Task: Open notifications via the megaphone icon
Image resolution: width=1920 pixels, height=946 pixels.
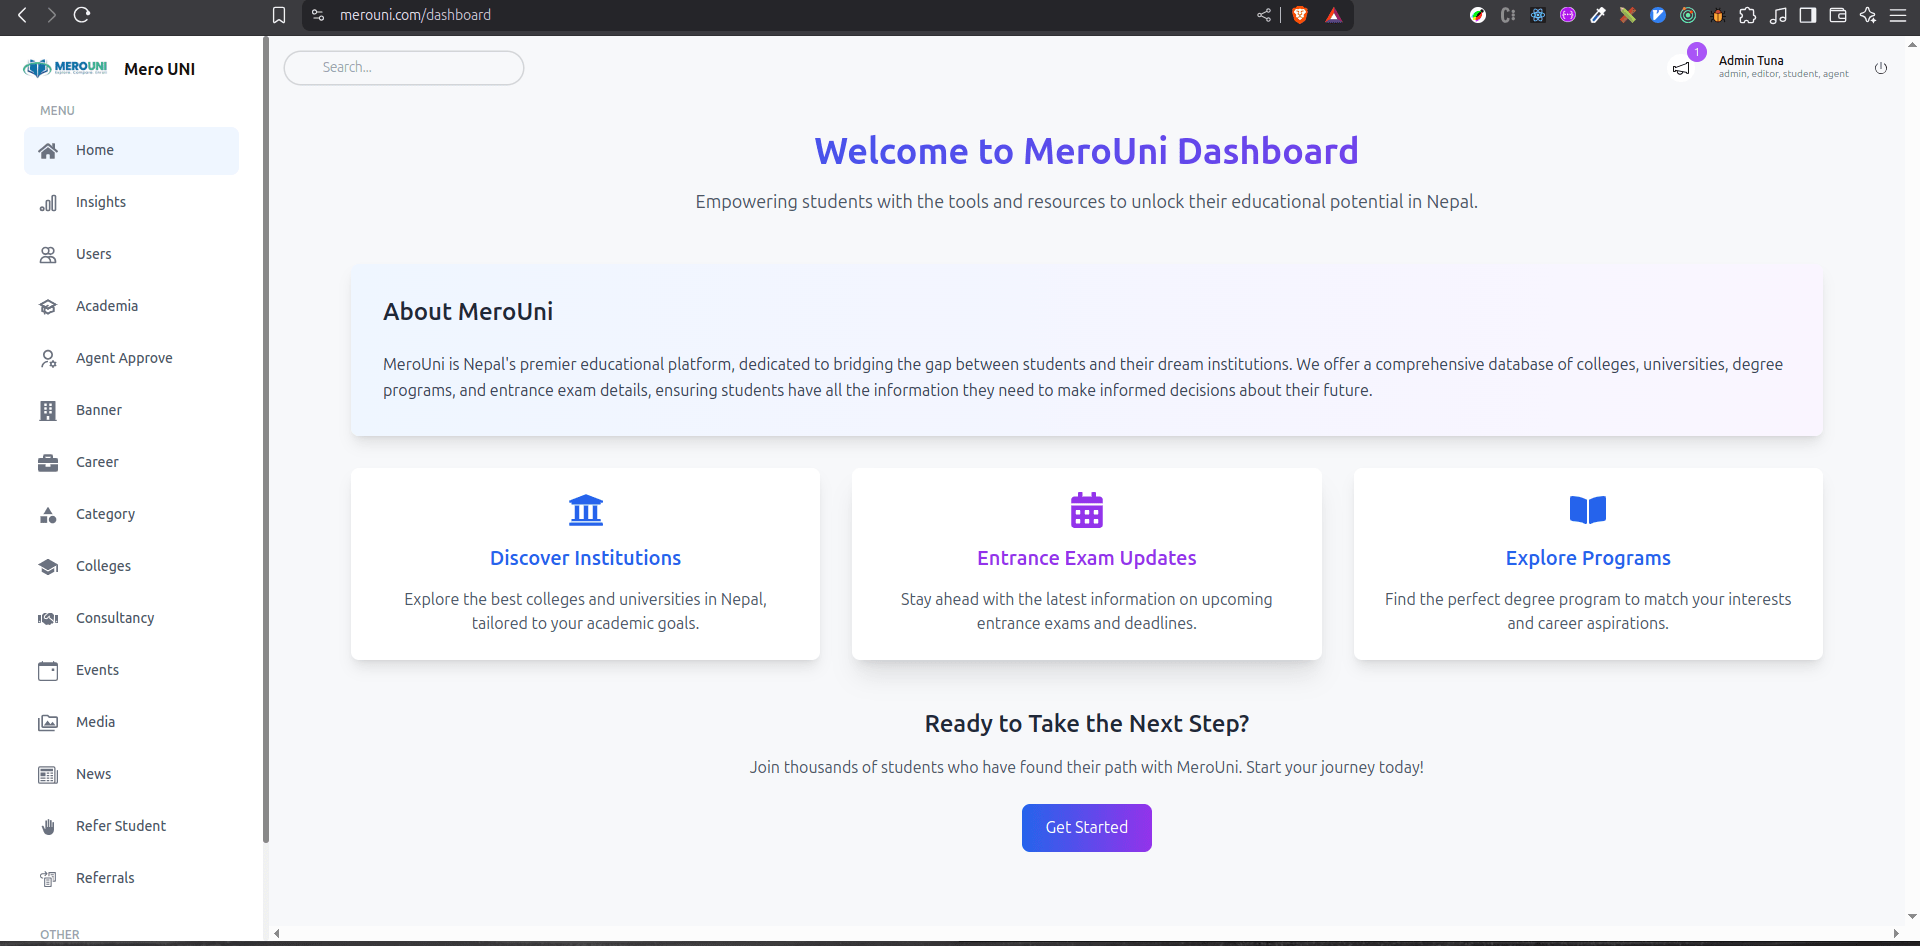Action: (1681, 68)
